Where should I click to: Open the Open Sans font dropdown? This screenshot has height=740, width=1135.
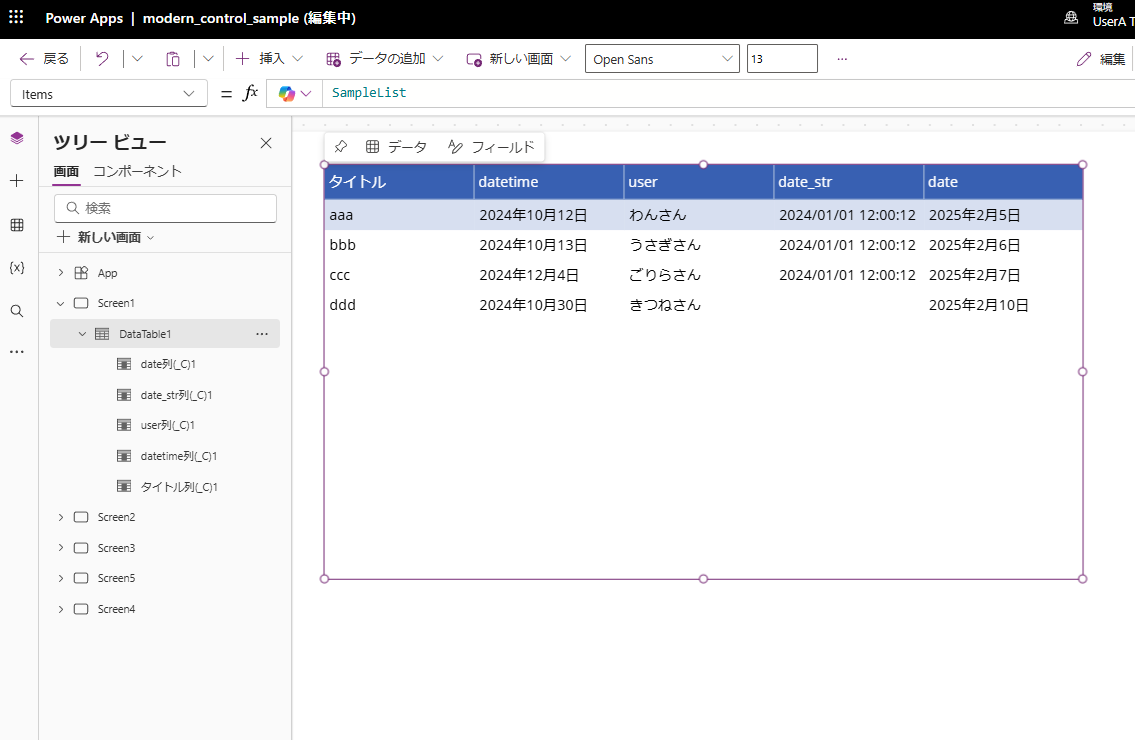click(662, 59)
